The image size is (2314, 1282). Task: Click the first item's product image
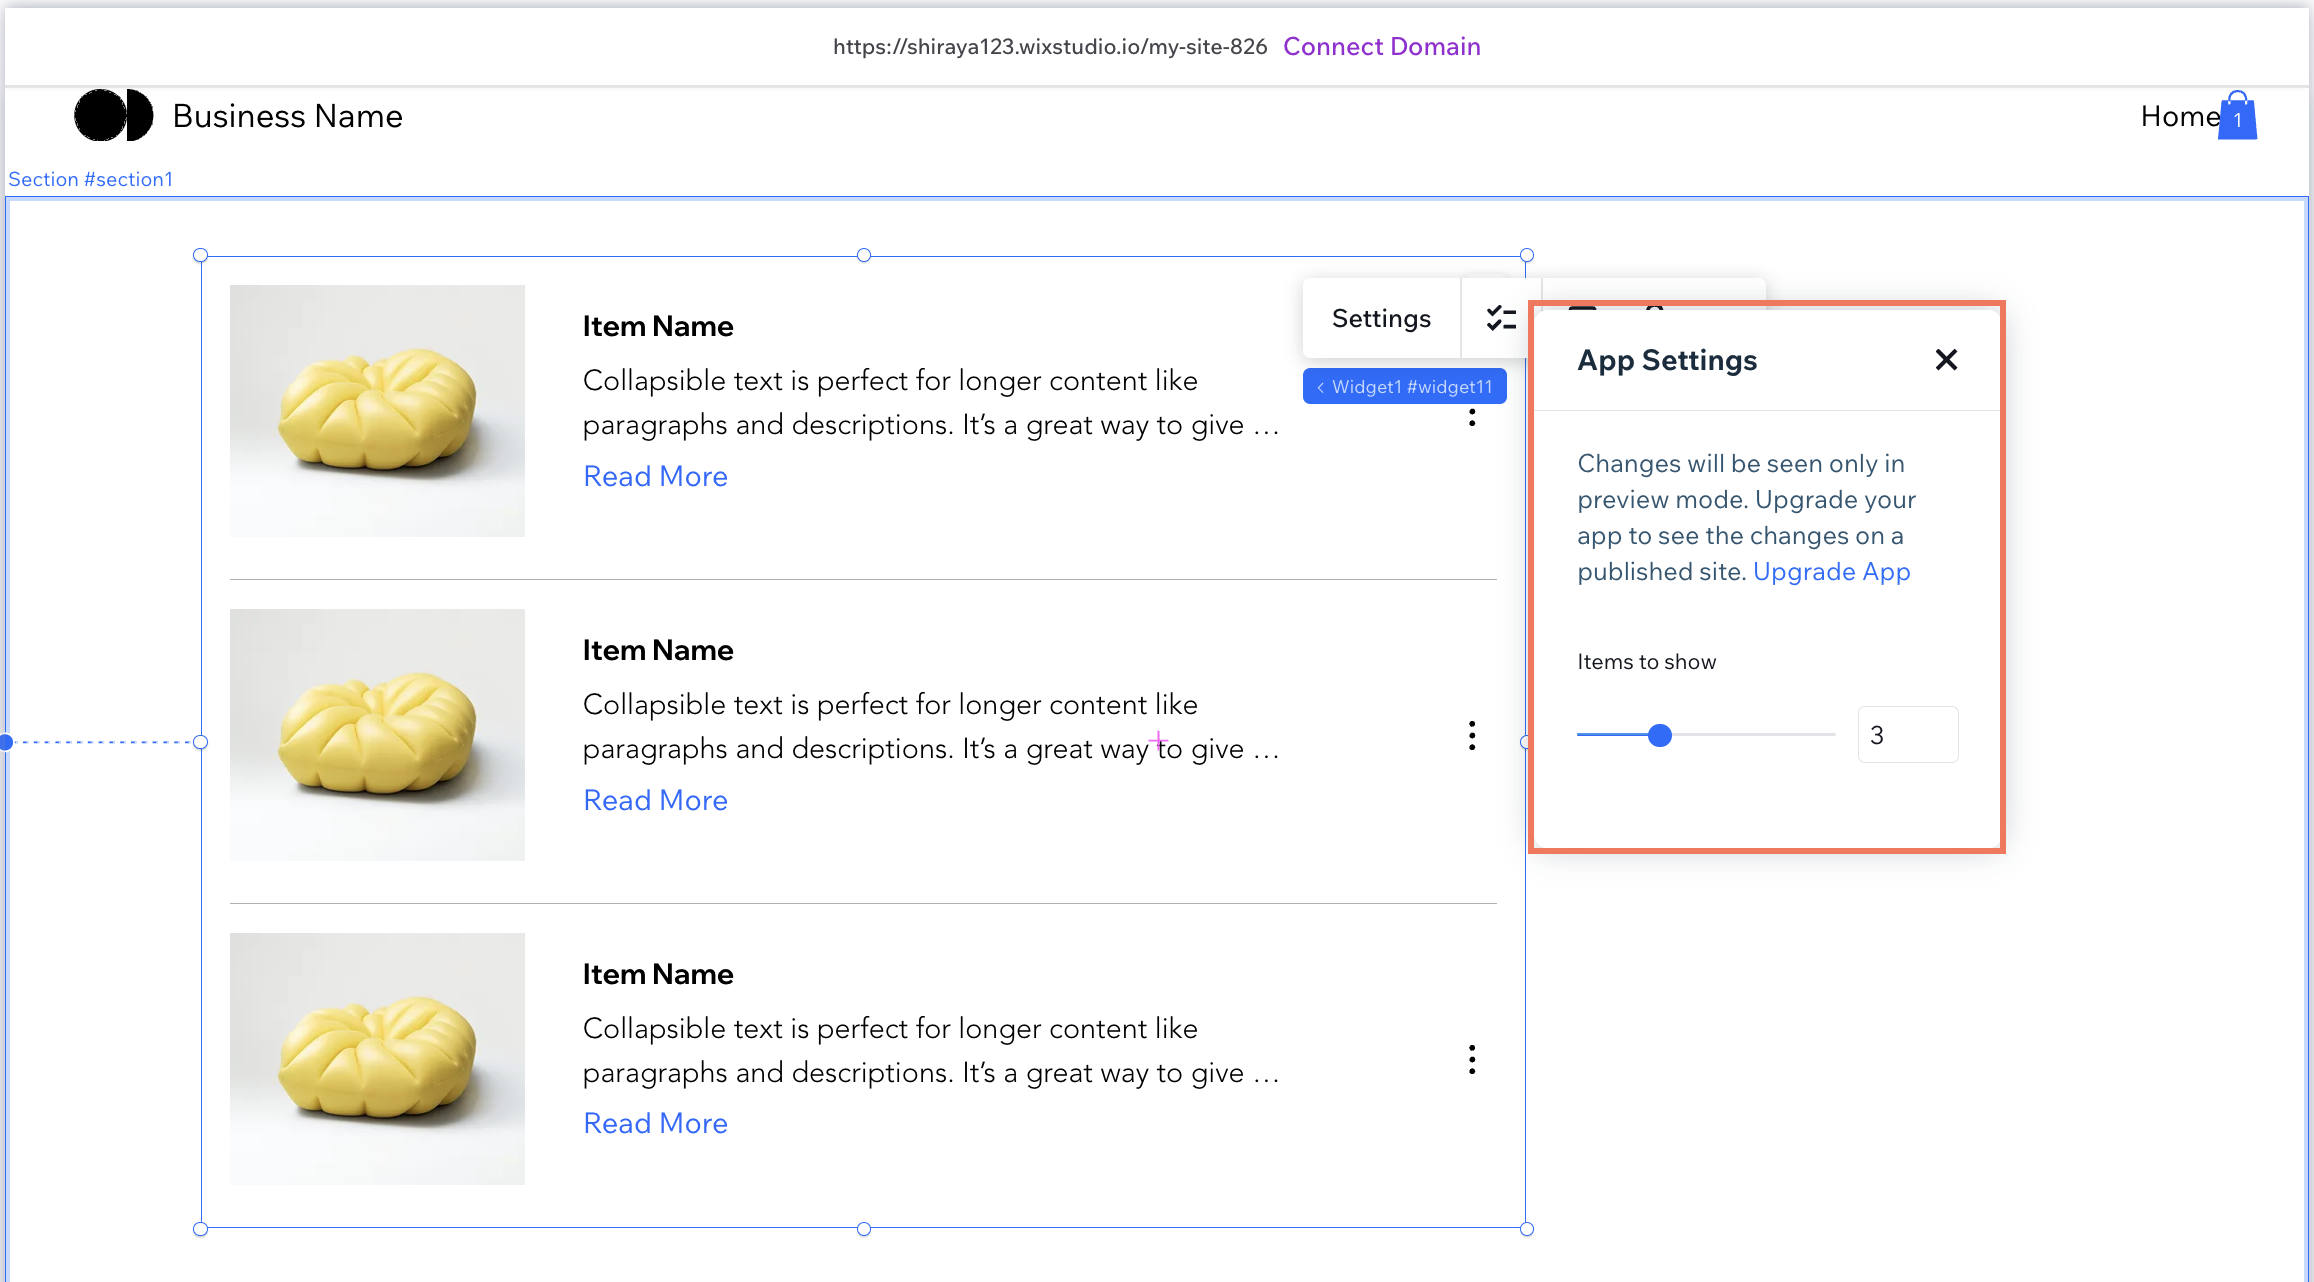(377, 411)
